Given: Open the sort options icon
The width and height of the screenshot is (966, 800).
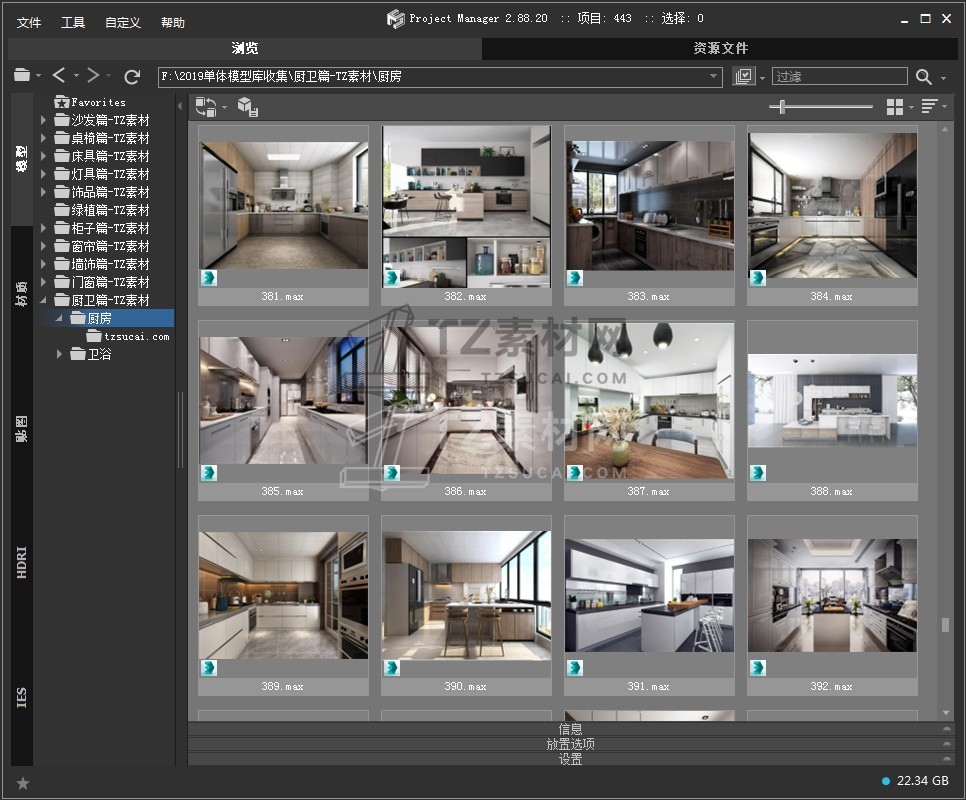Looking at the screenshot, I should pos(929,106).
